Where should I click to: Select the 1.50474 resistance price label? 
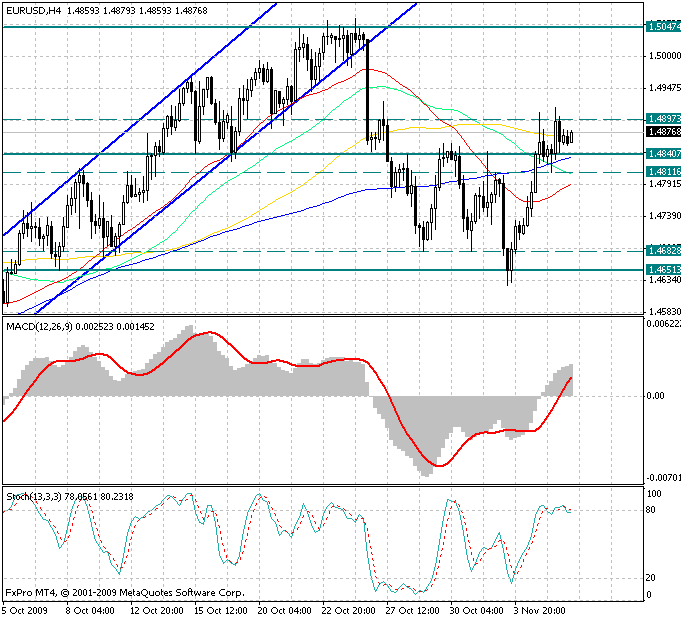click(663, 27)
